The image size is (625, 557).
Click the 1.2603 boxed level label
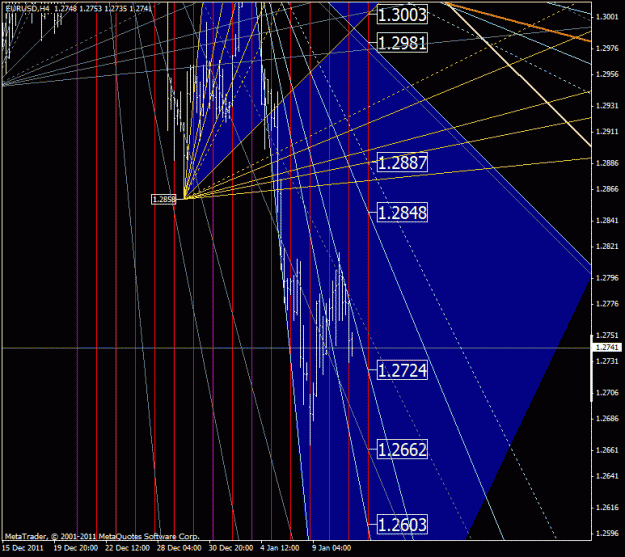[x=402, y=524]
